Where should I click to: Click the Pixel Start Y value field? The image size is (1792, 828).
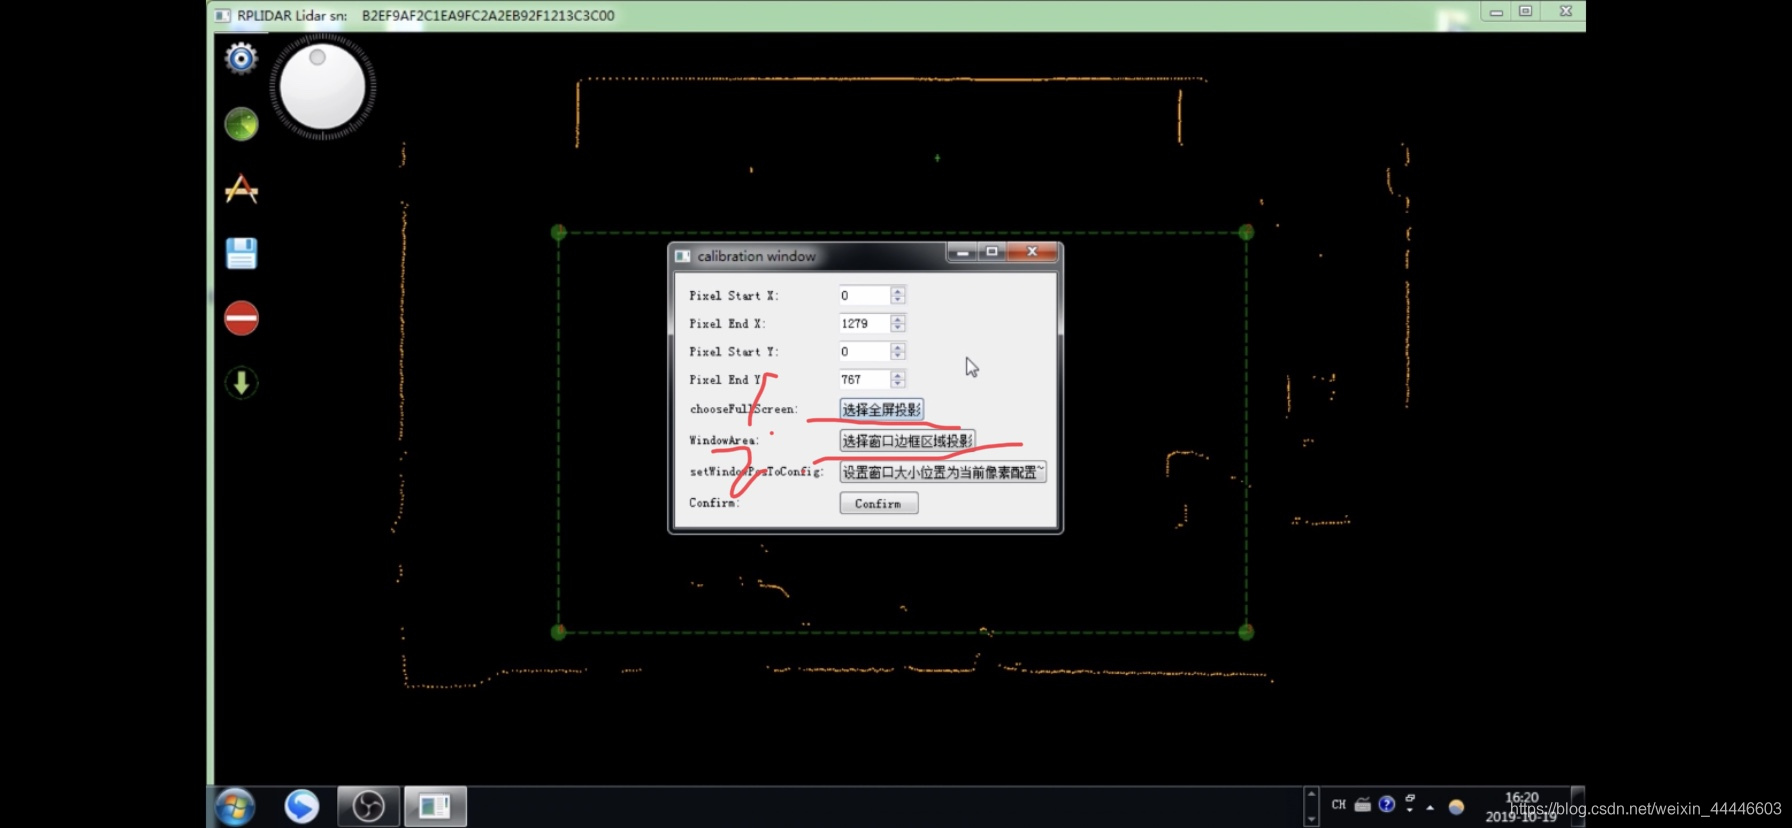864,351
